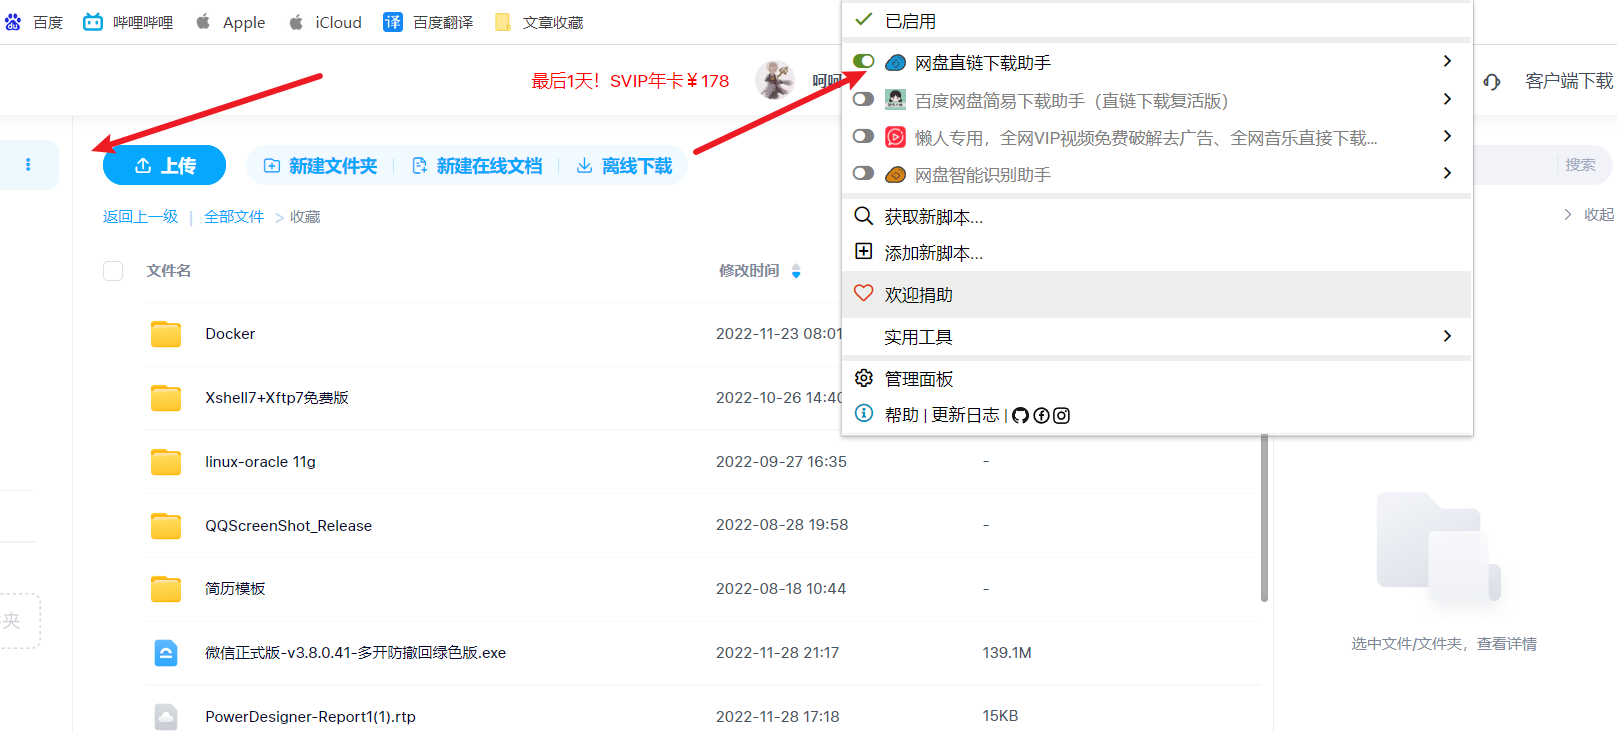Click the Docker folder icon

pos(166,334)
